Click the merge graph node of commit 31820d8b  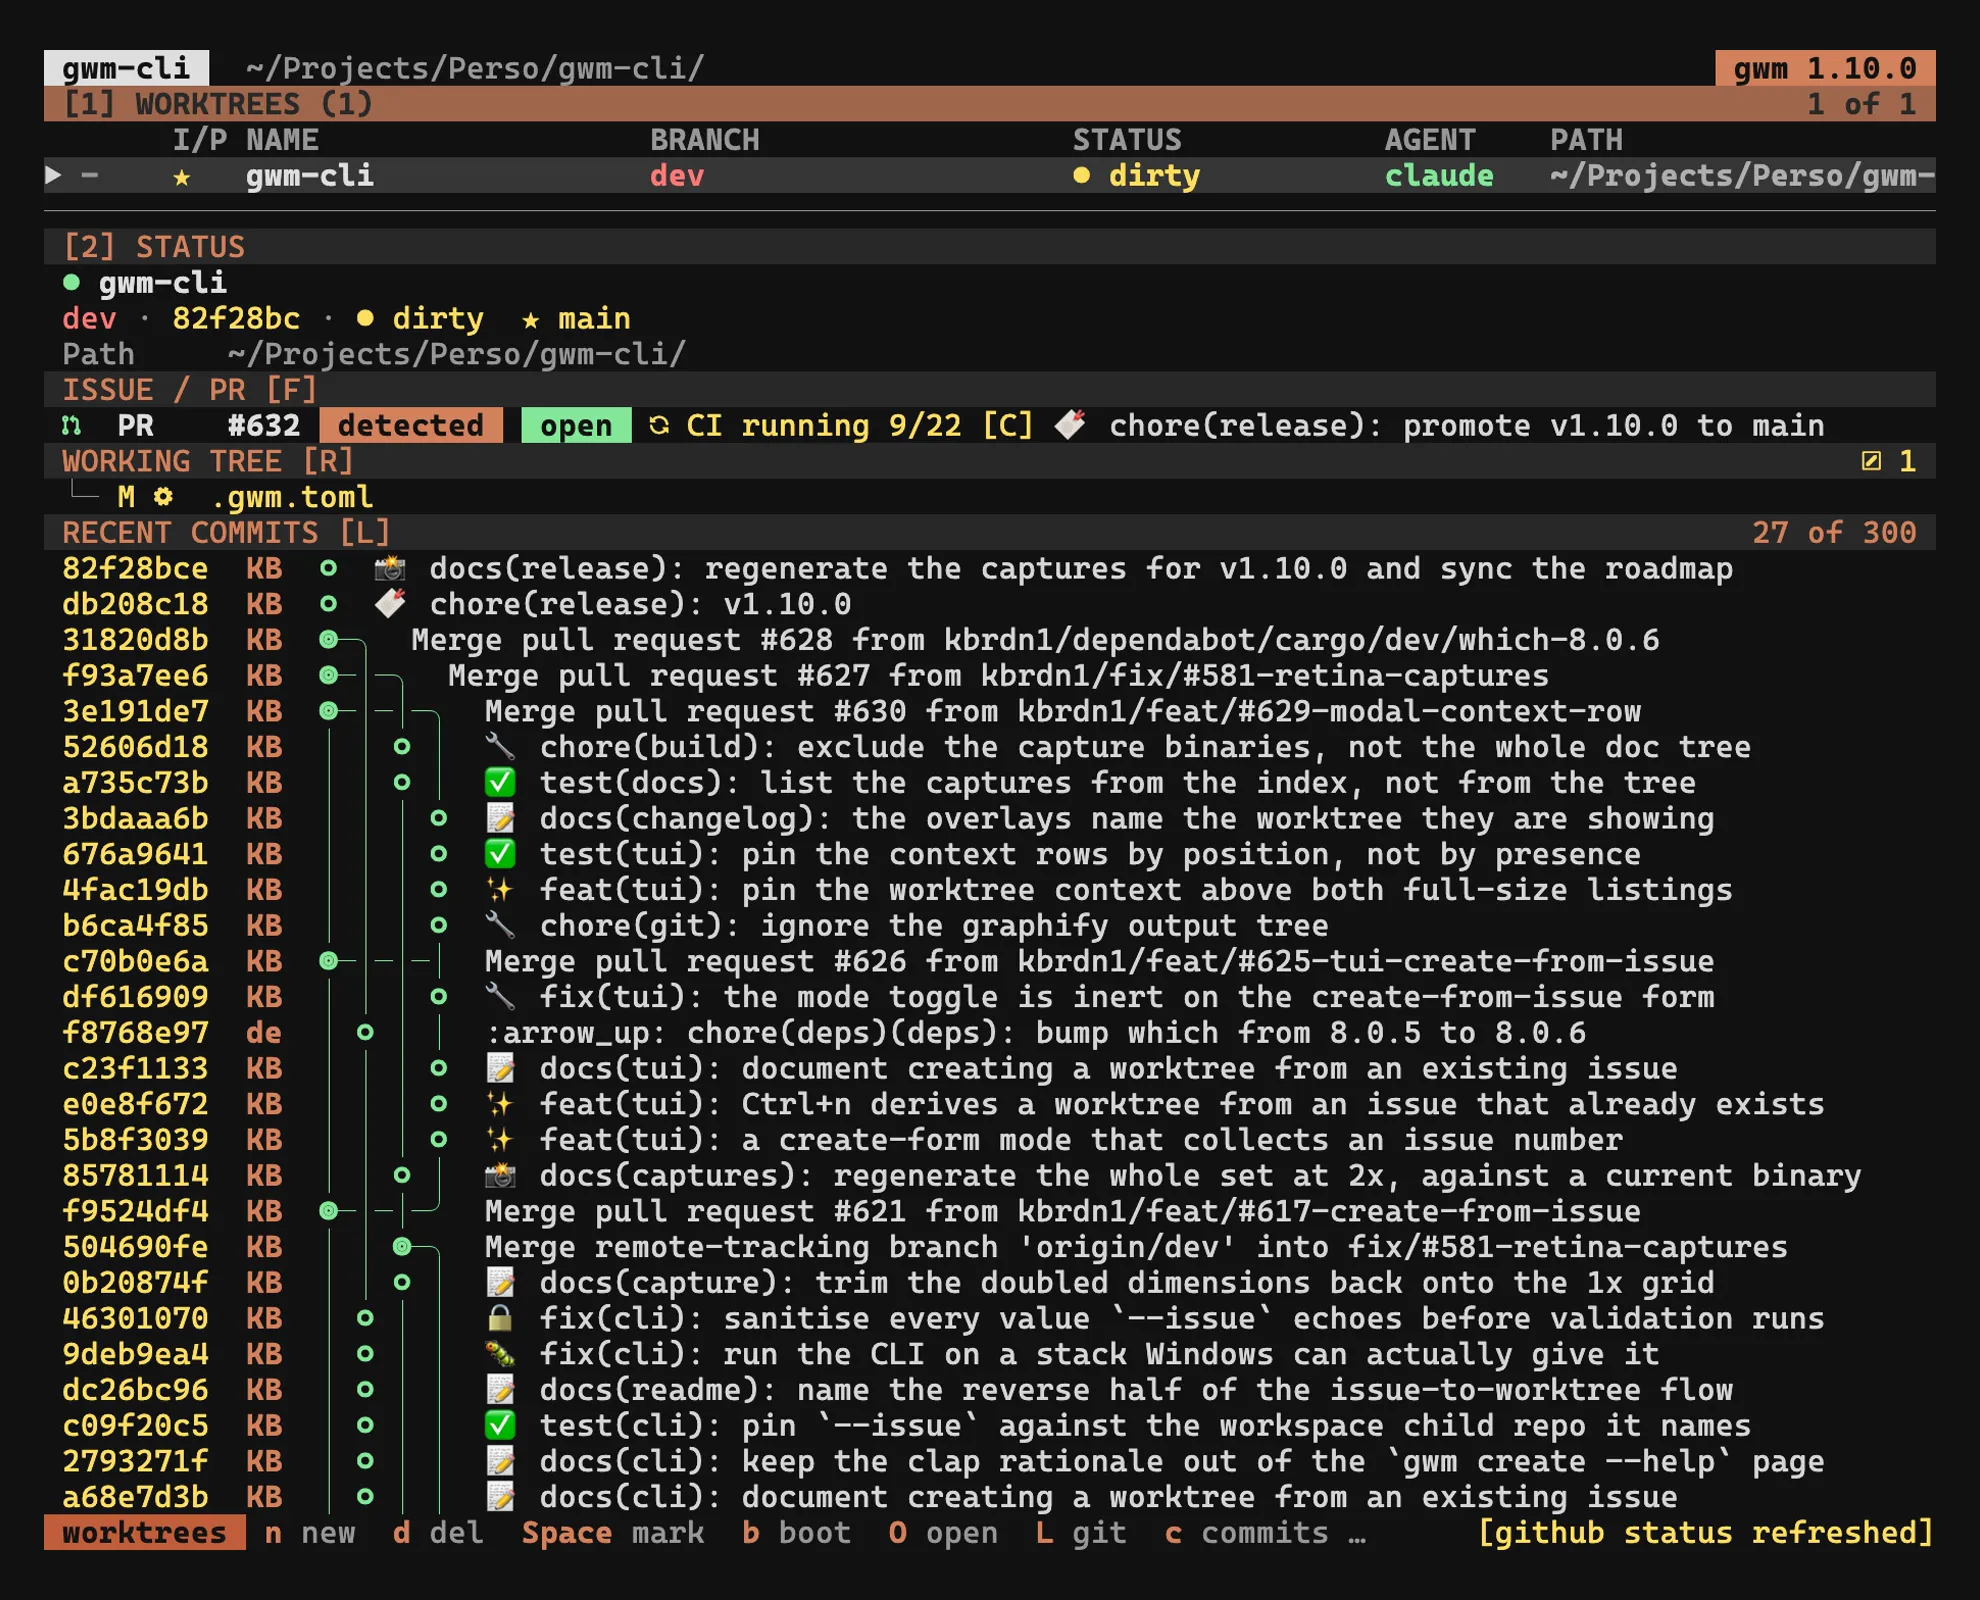[328, 640]
